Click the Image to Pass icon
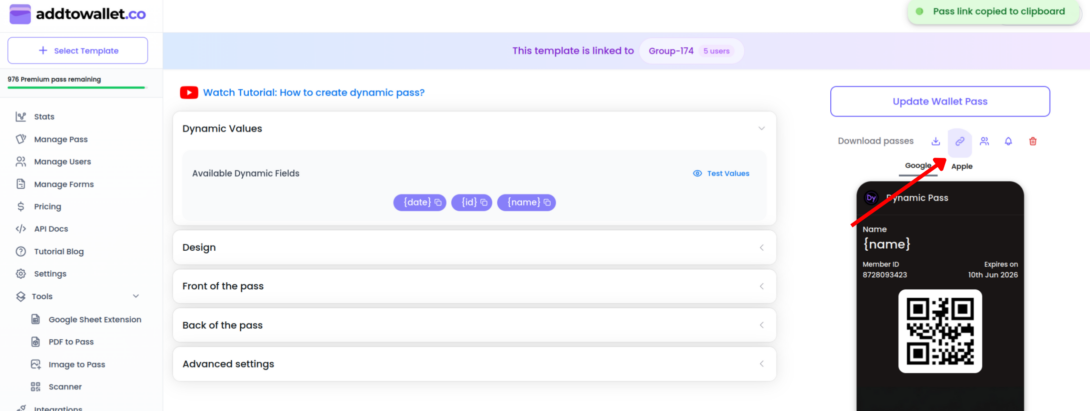 click(x=35, y=364)
